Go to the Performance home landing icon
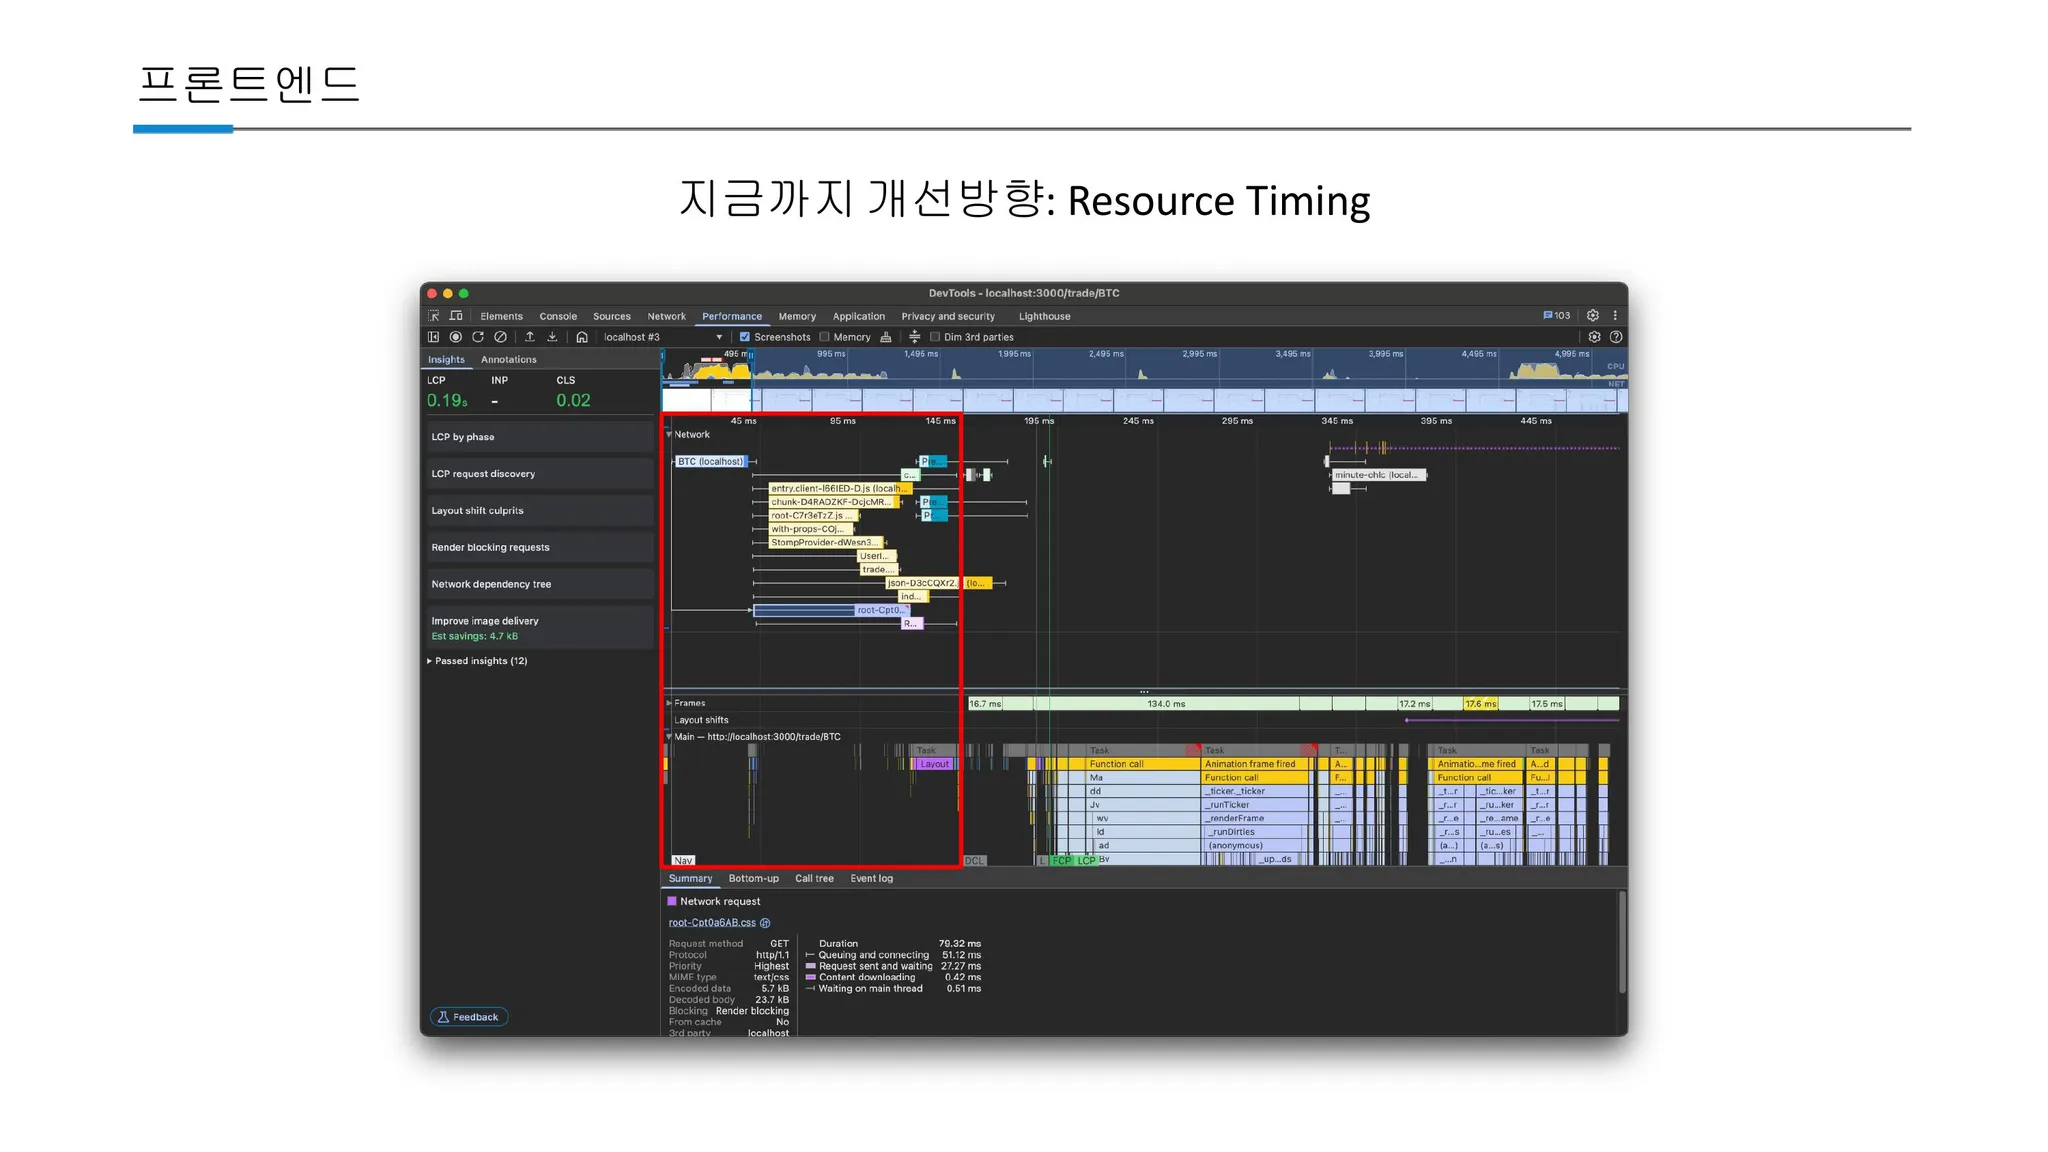2048x1152 pixels. click(582, 337)
